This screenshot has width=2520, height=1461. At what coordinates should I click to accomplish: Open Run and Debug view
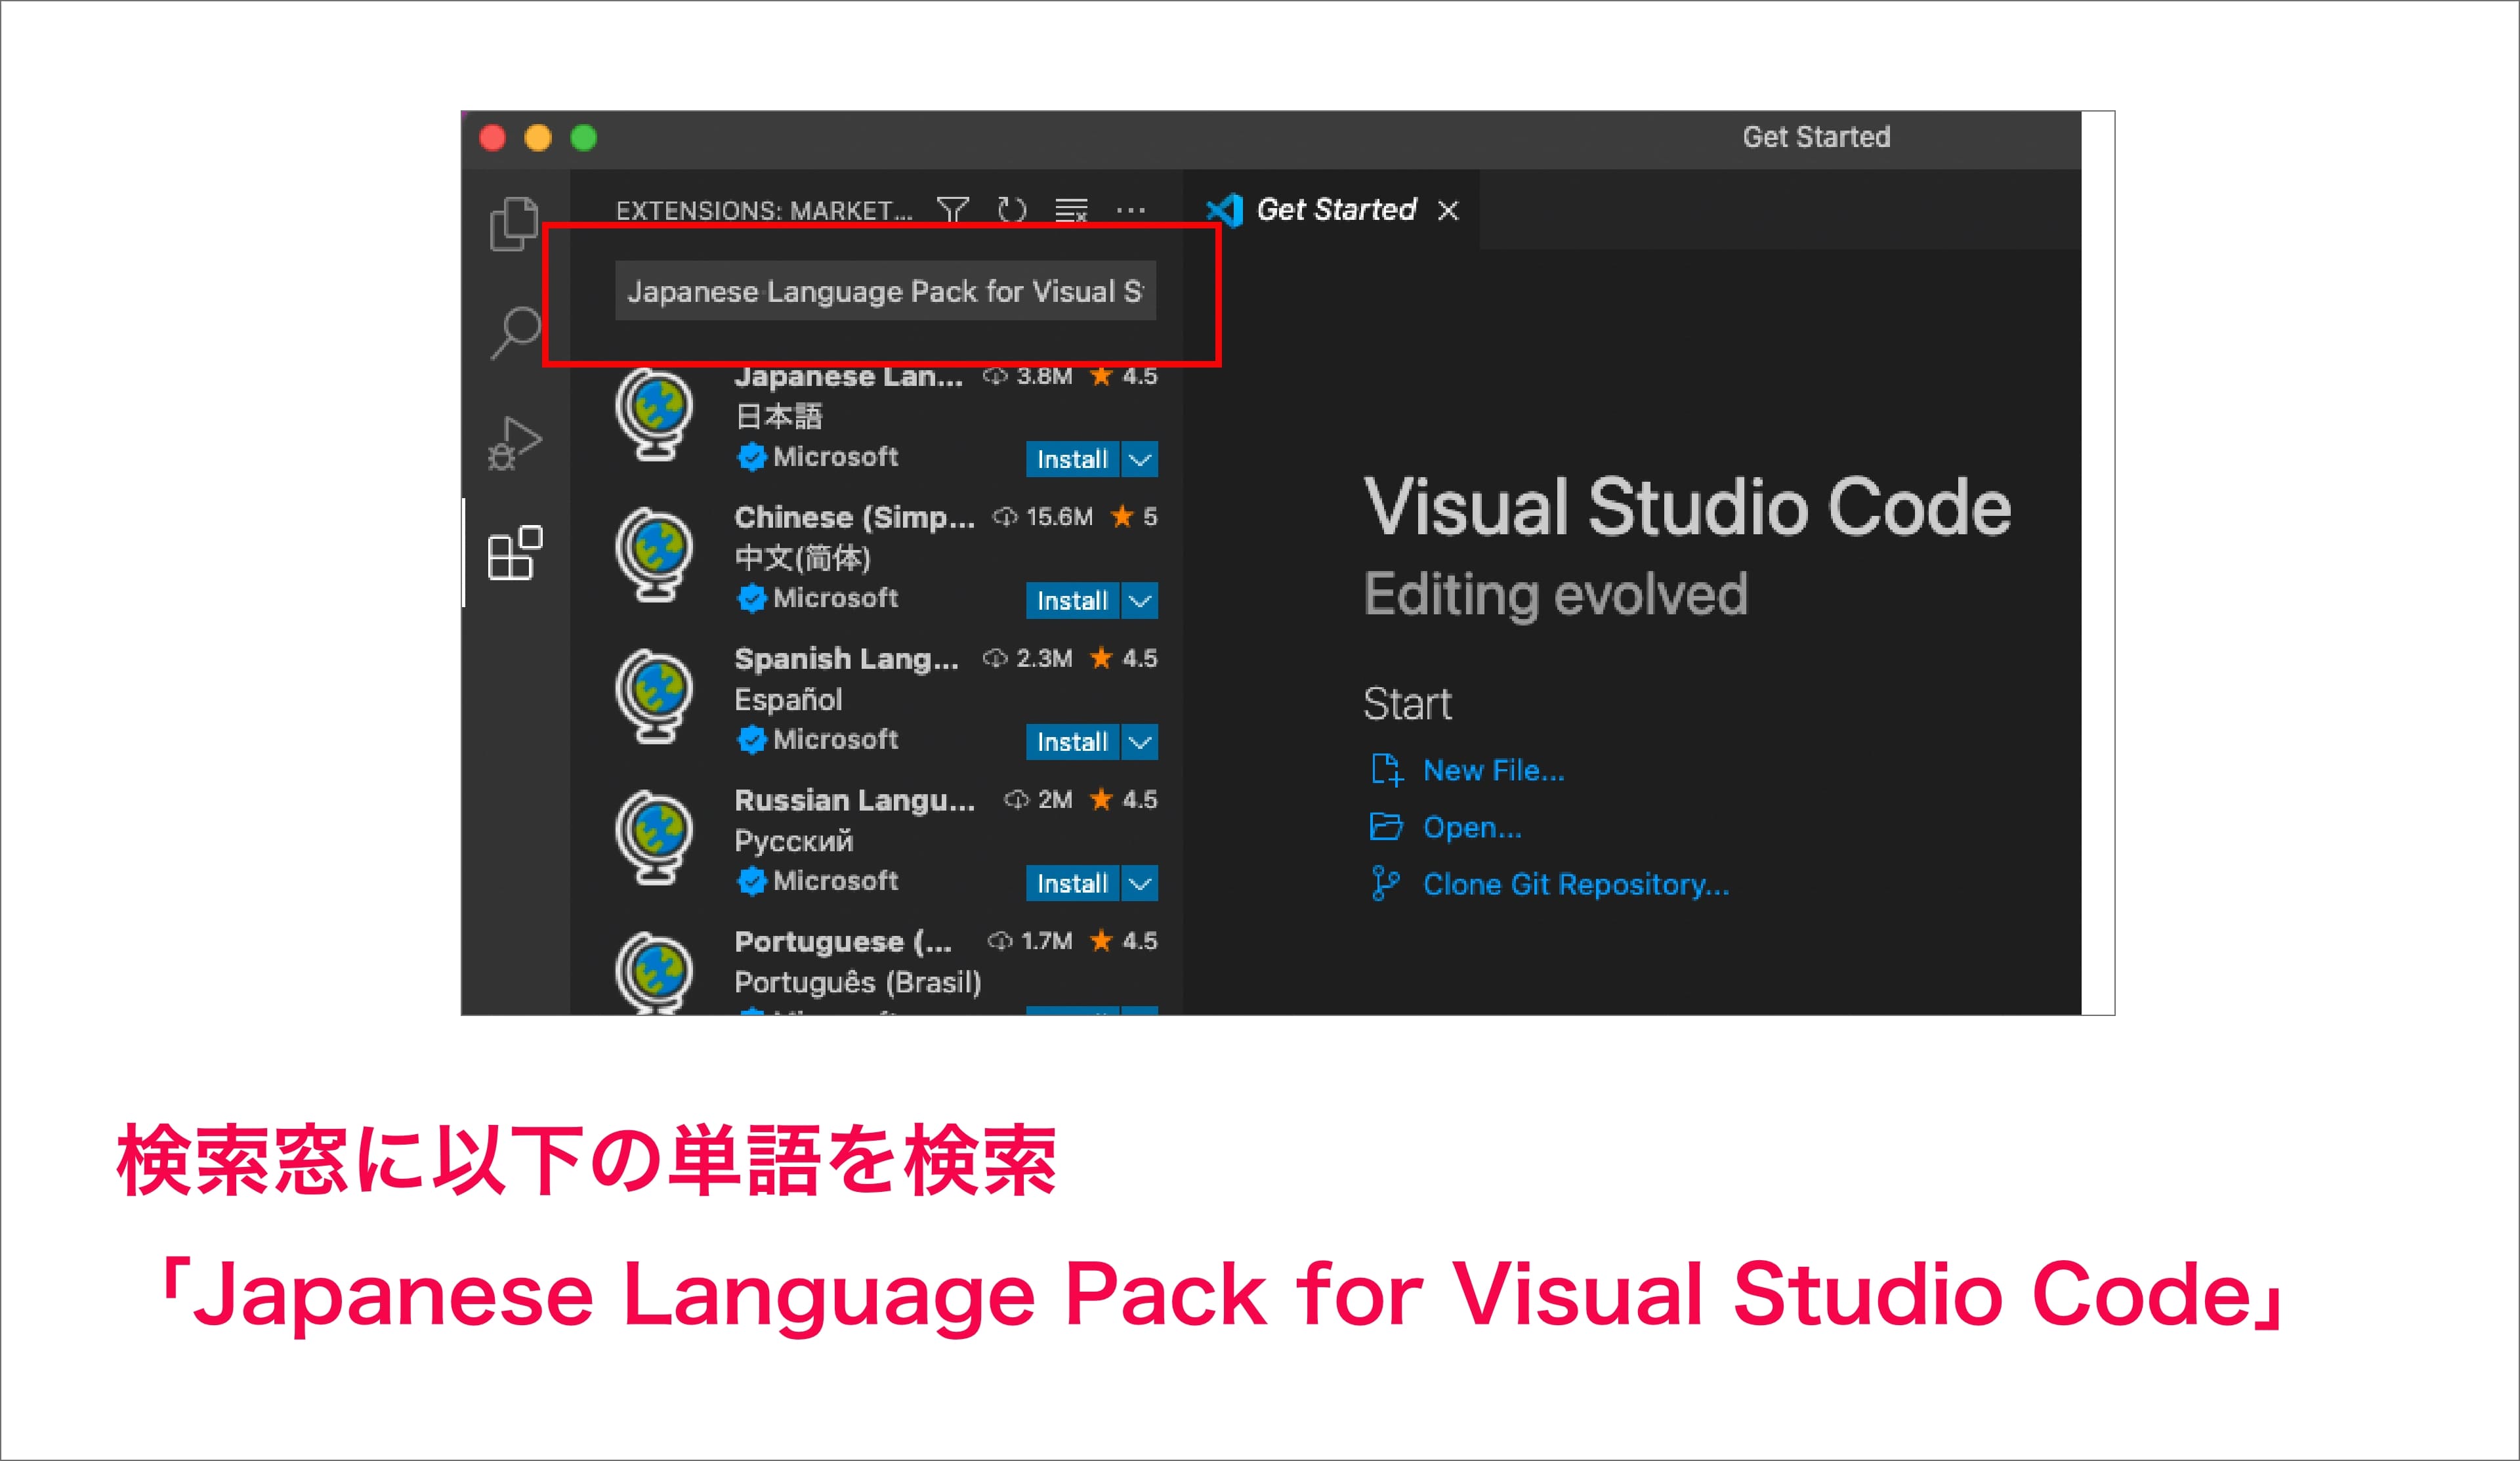[515, 443]
